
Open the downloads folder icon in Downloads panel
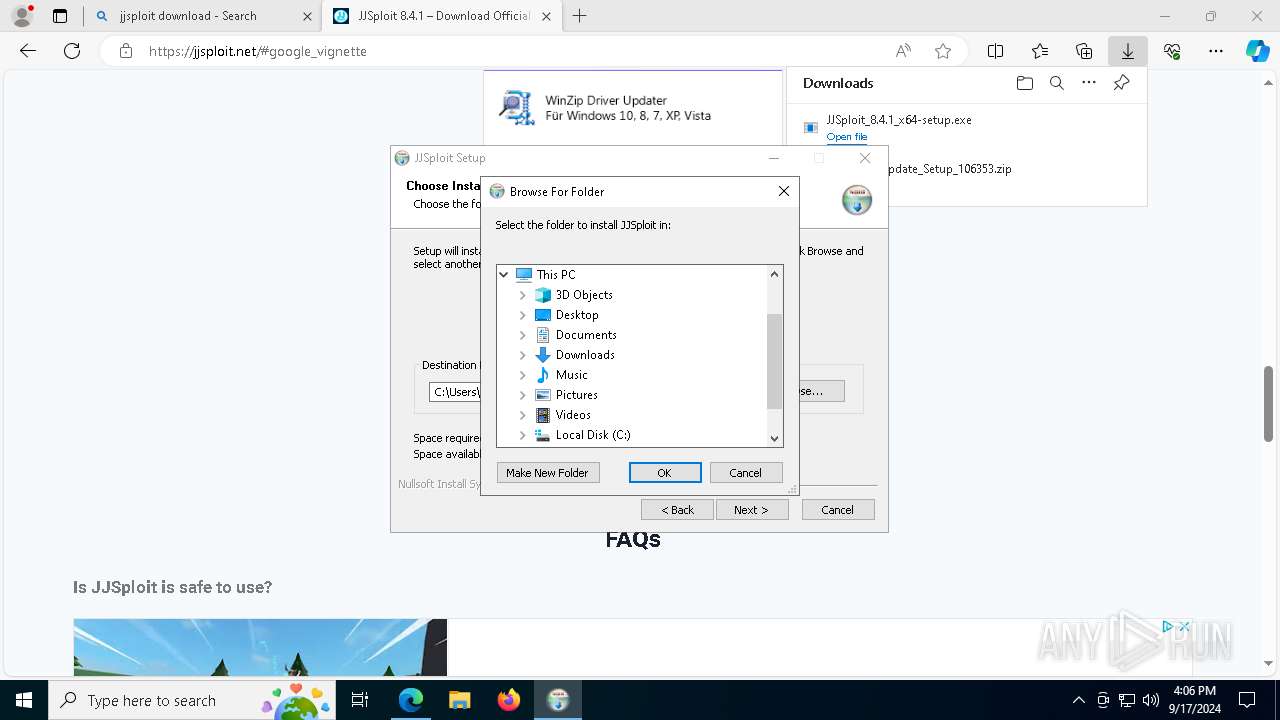click(1024, 83)
